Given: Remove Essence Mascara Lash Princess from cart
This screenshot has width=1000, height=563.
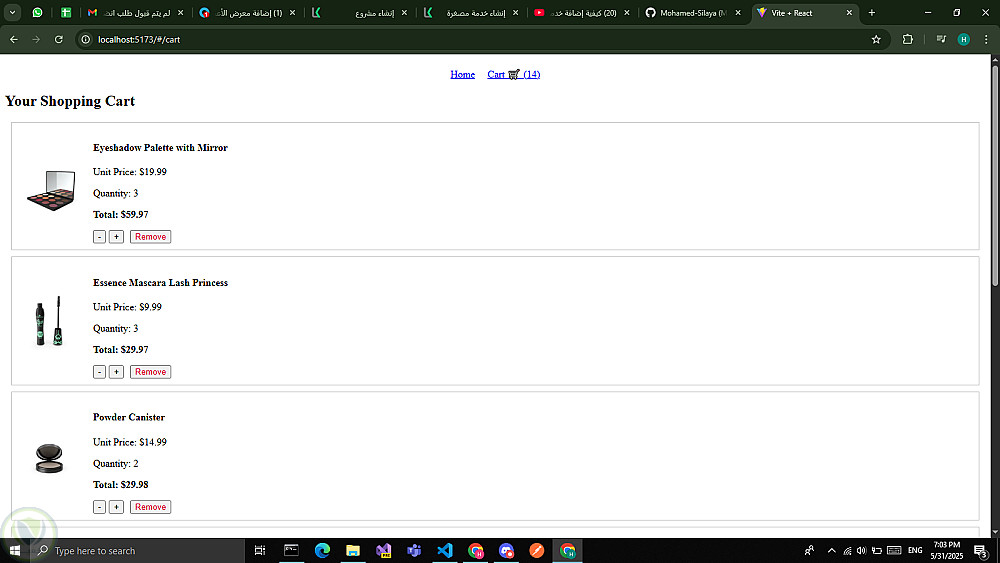Looking at the screenshot, I should [151, 372].
